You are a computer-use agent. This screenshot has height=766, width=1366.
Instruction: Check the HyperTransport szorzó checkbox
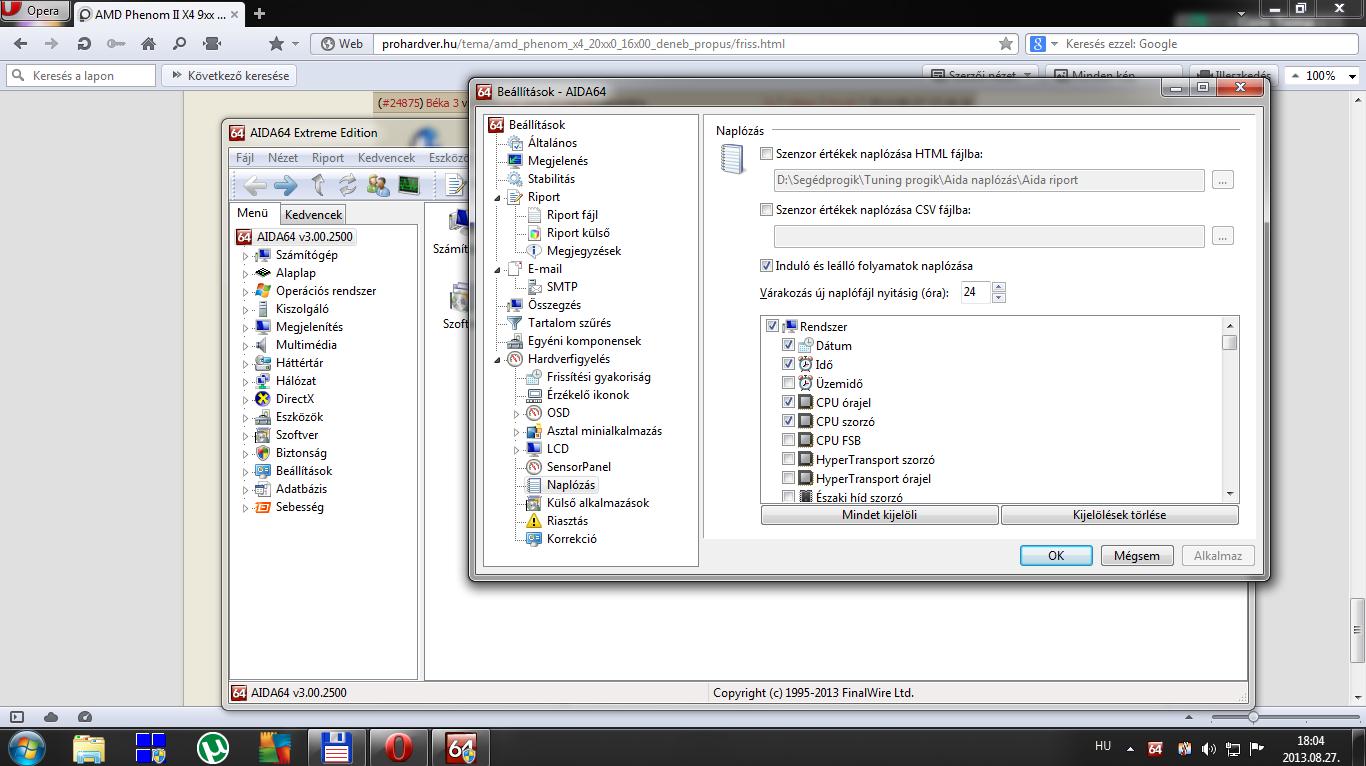pyautogui.click(x=789, y=459)
